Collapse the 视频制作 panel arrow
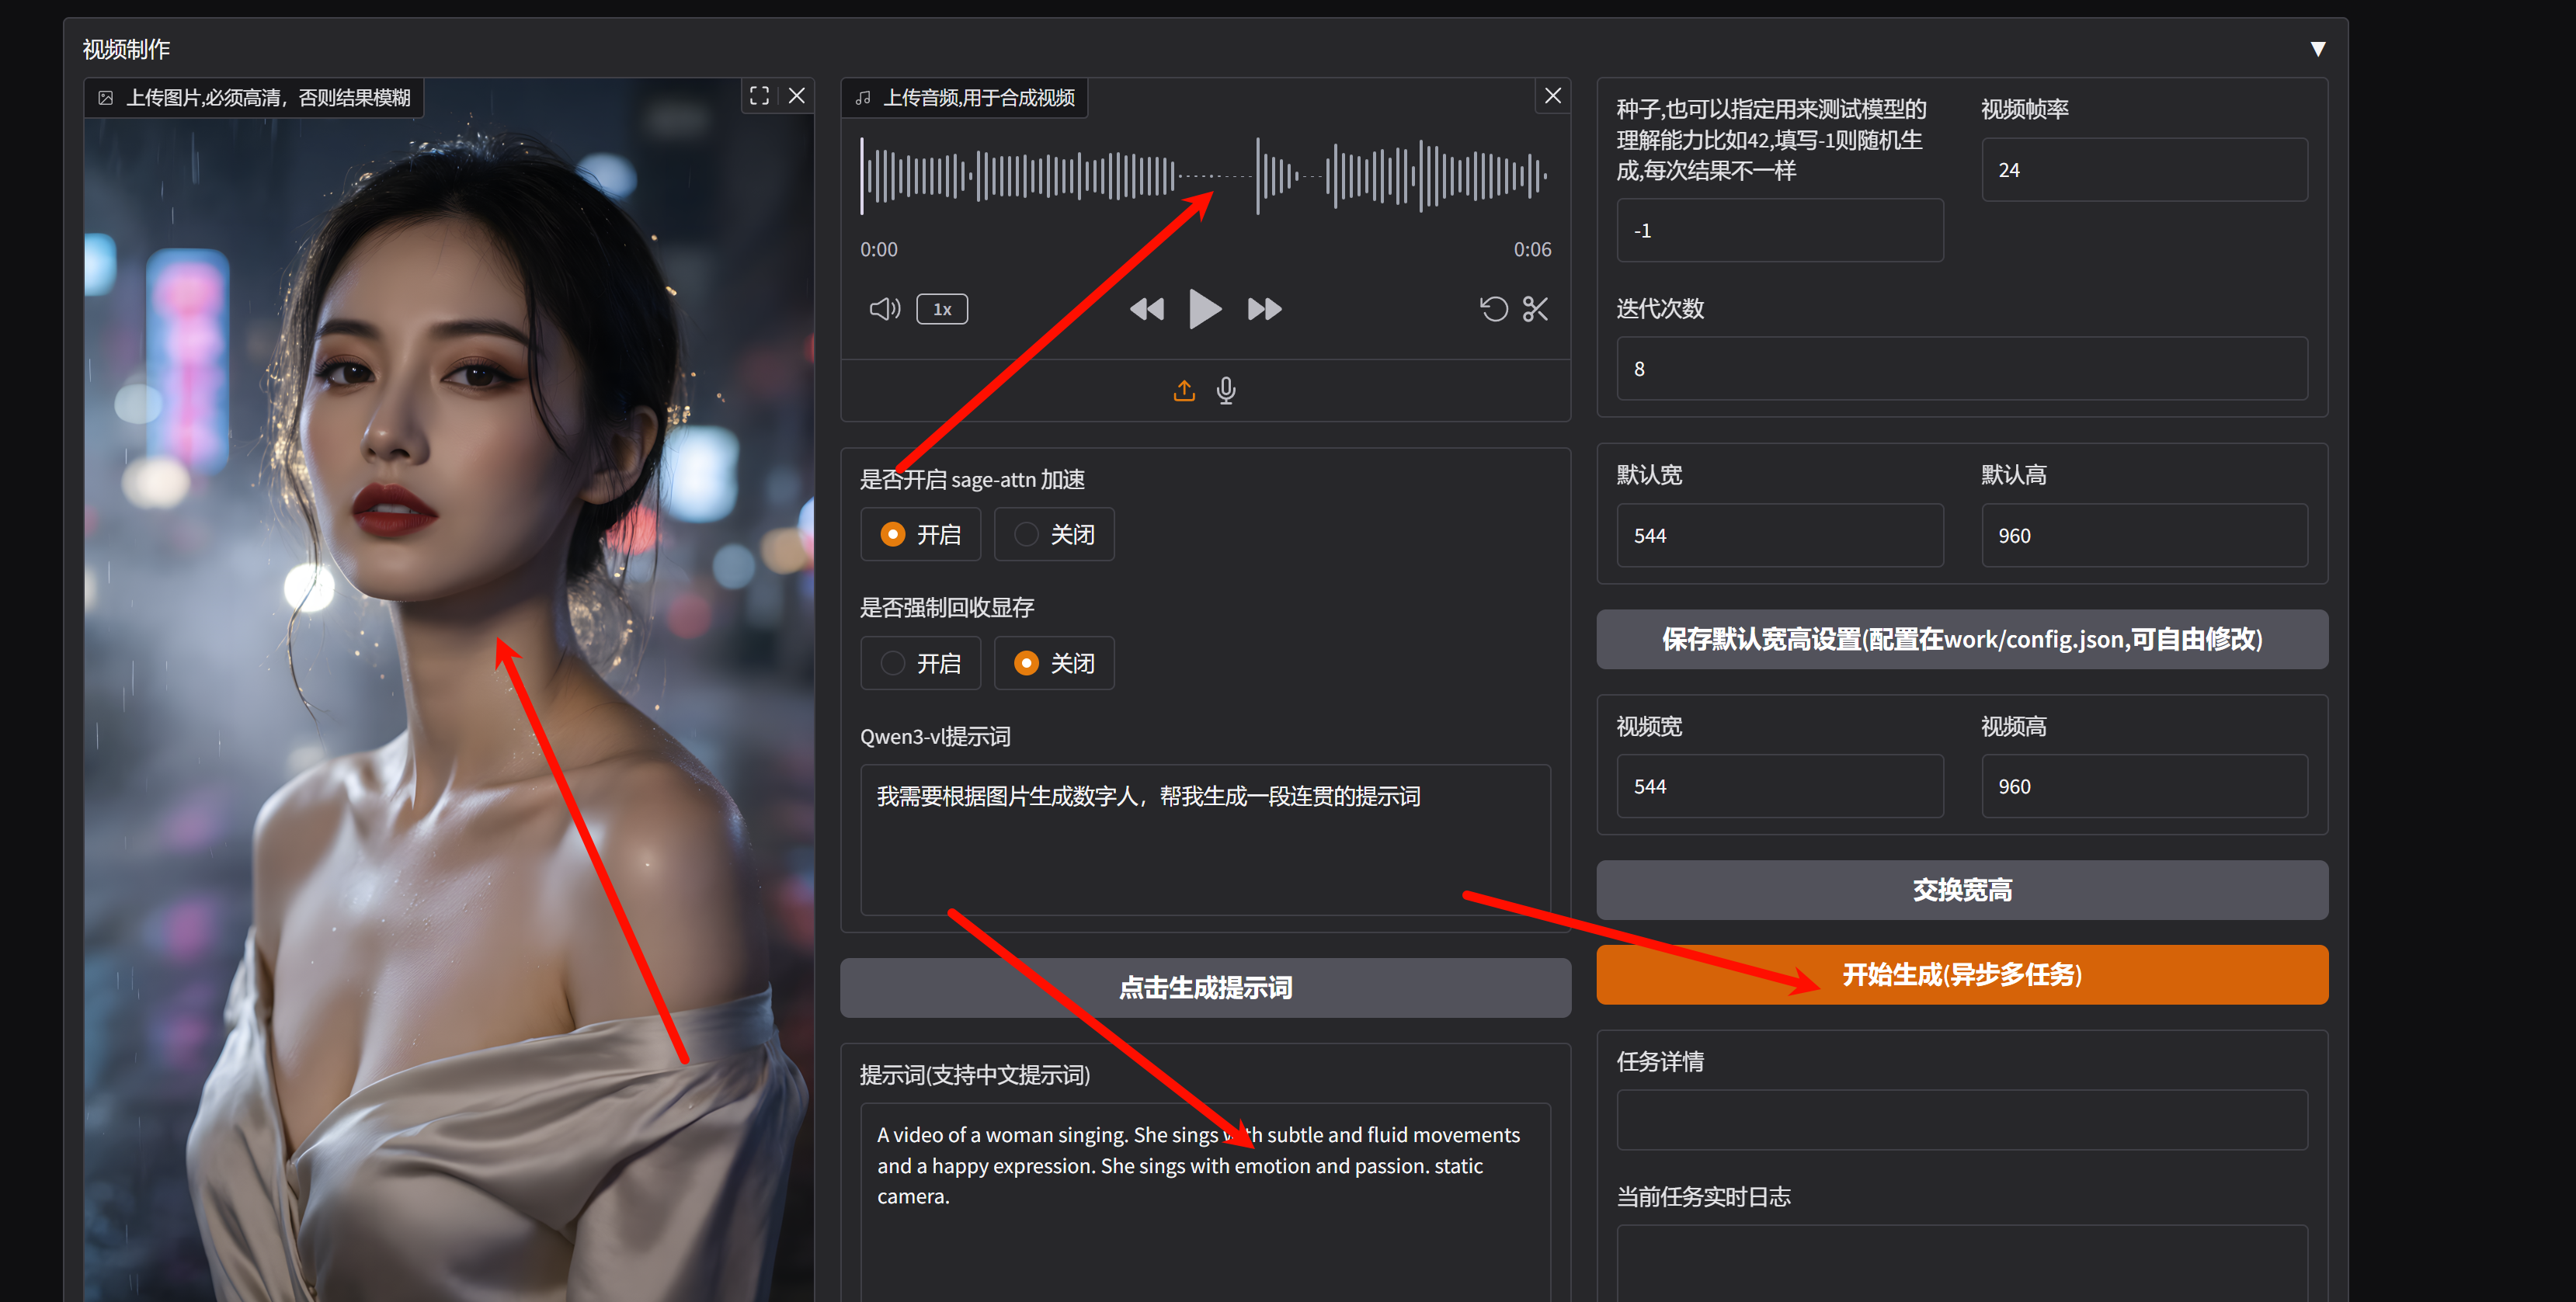This screenshot has height=1302, width=2576. [2317, 49]
